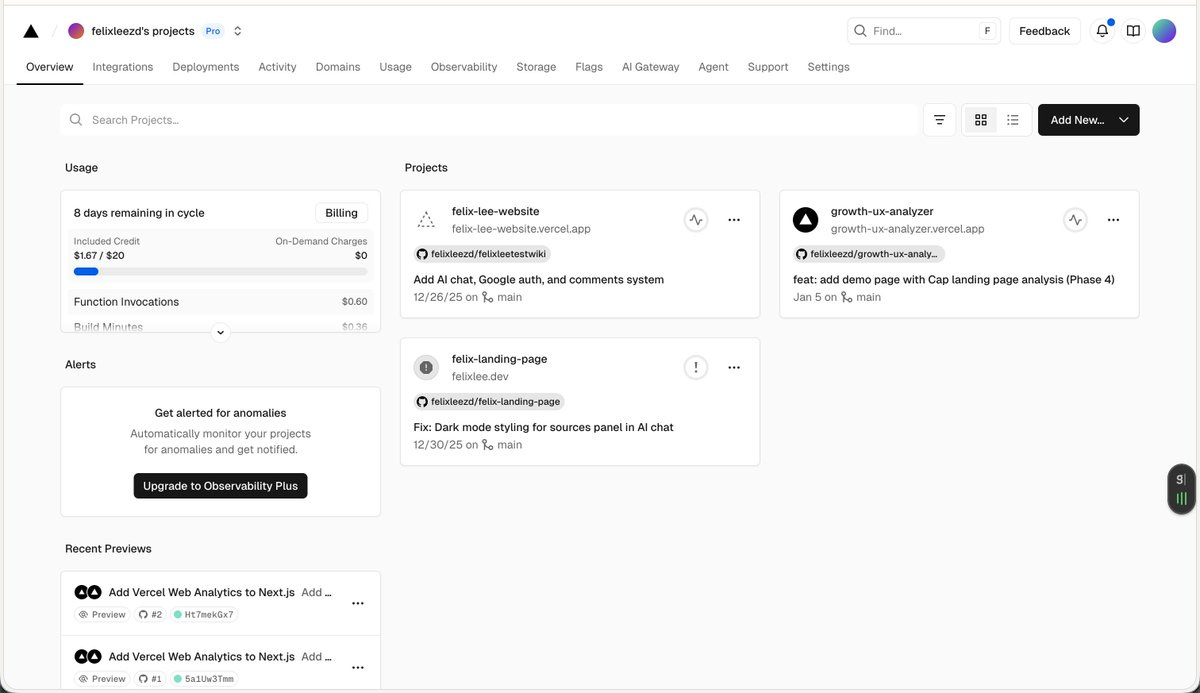The height and width of the screenshot is (693, 1200).
Task: Open deployment Ht7mekGx7 chip
Action: click(x=204, y=615)
